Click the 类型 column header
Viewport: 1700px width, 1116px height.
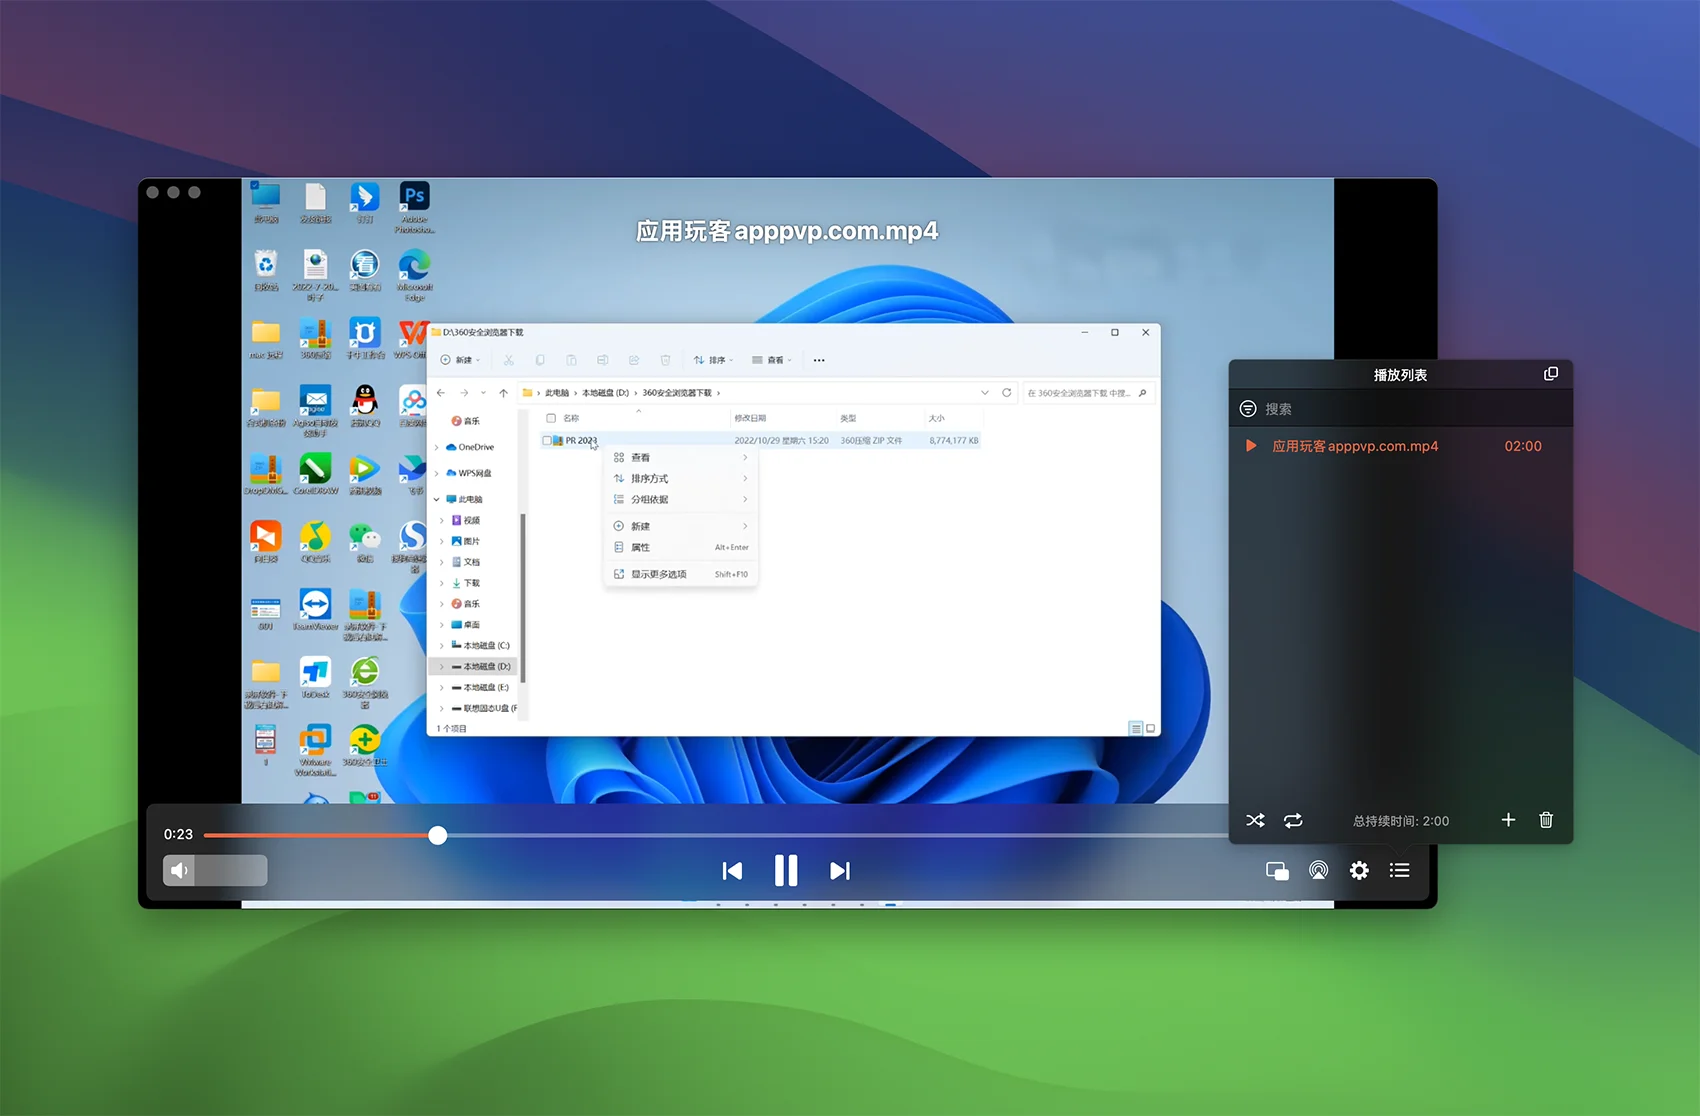848,418
